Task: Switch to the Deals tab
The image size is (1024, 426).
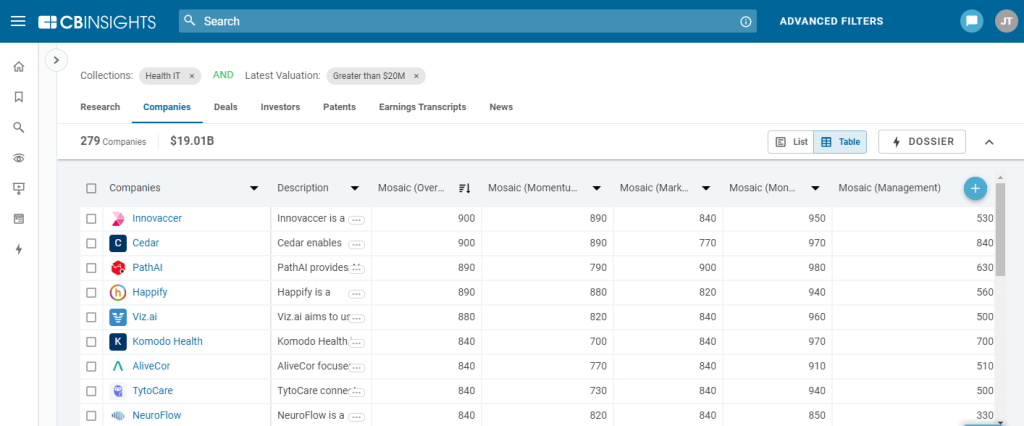Action: (225, 107)
